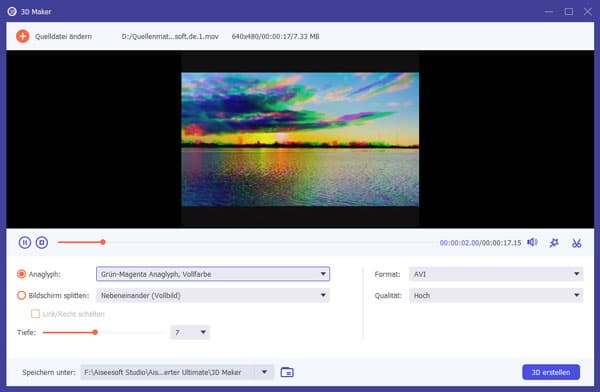Select the Anaglyph radio button

coord(21,274)
